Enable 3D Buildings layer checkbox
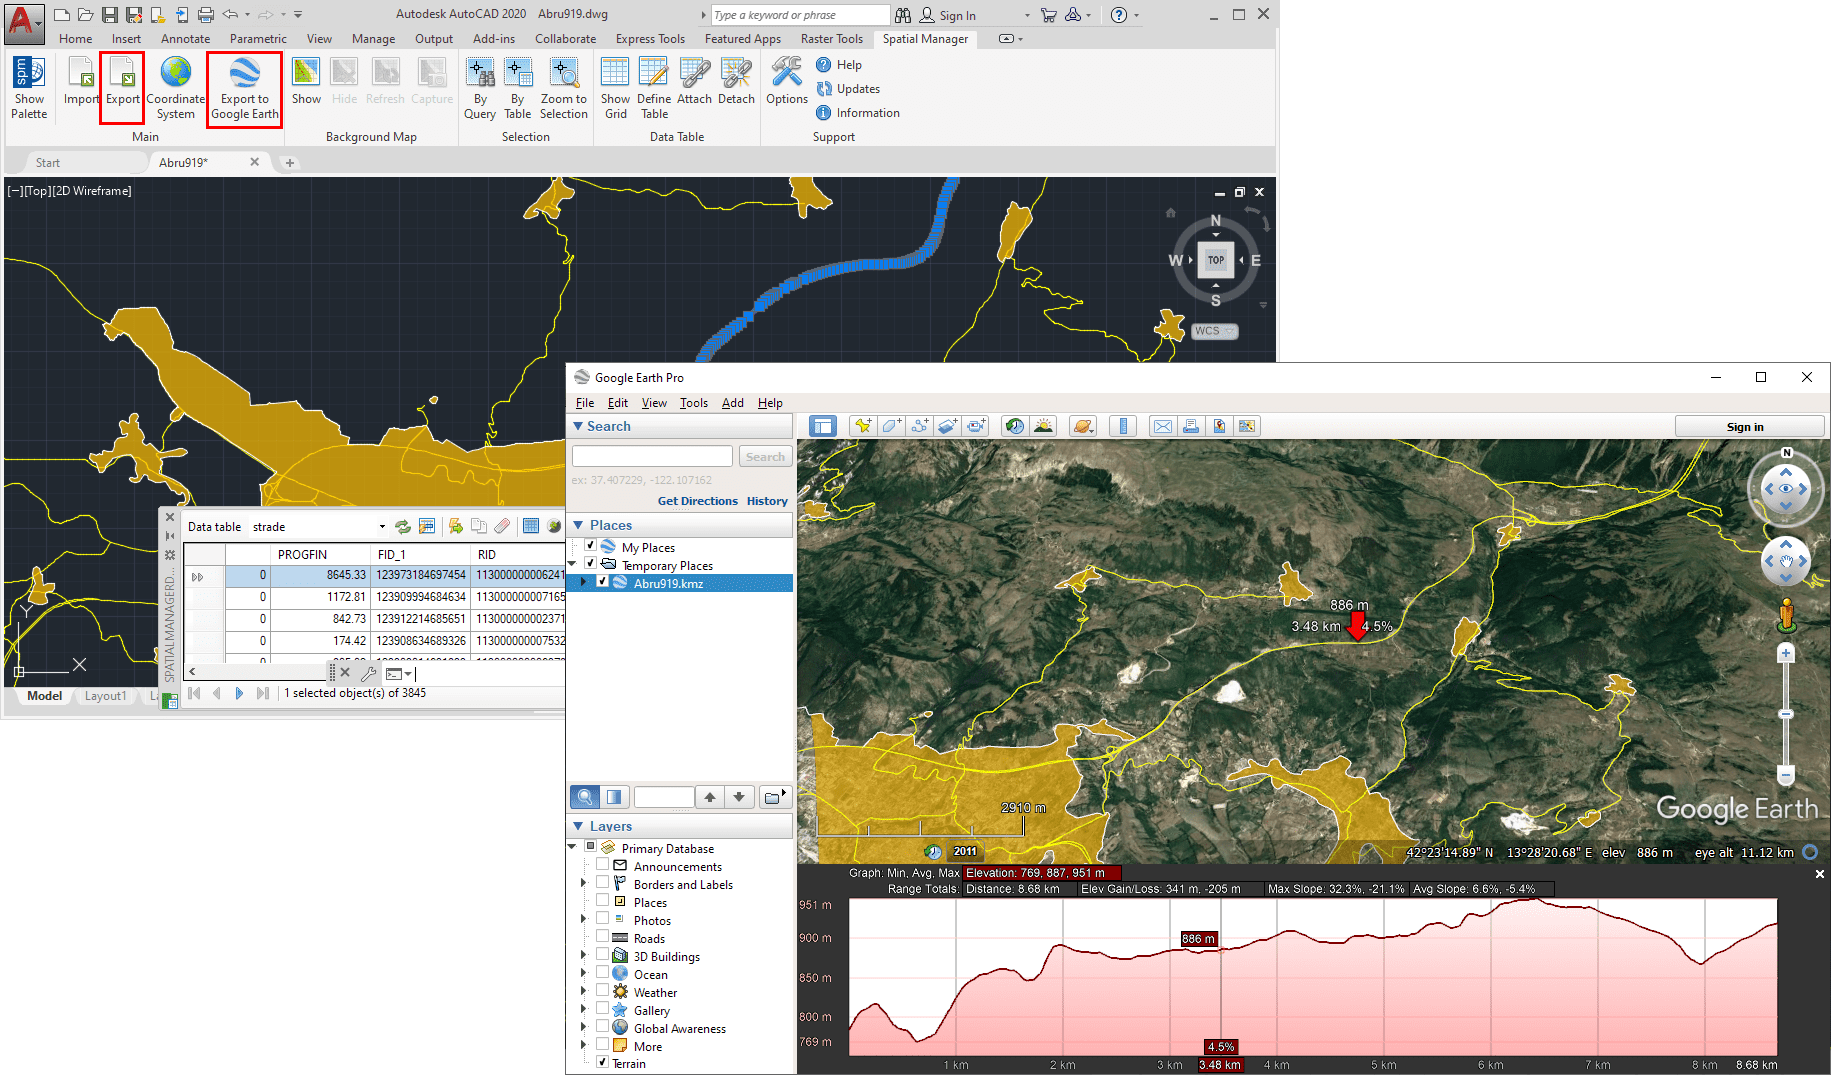1831x1075 pixels. pyautogui.click(x=603, y=956)
